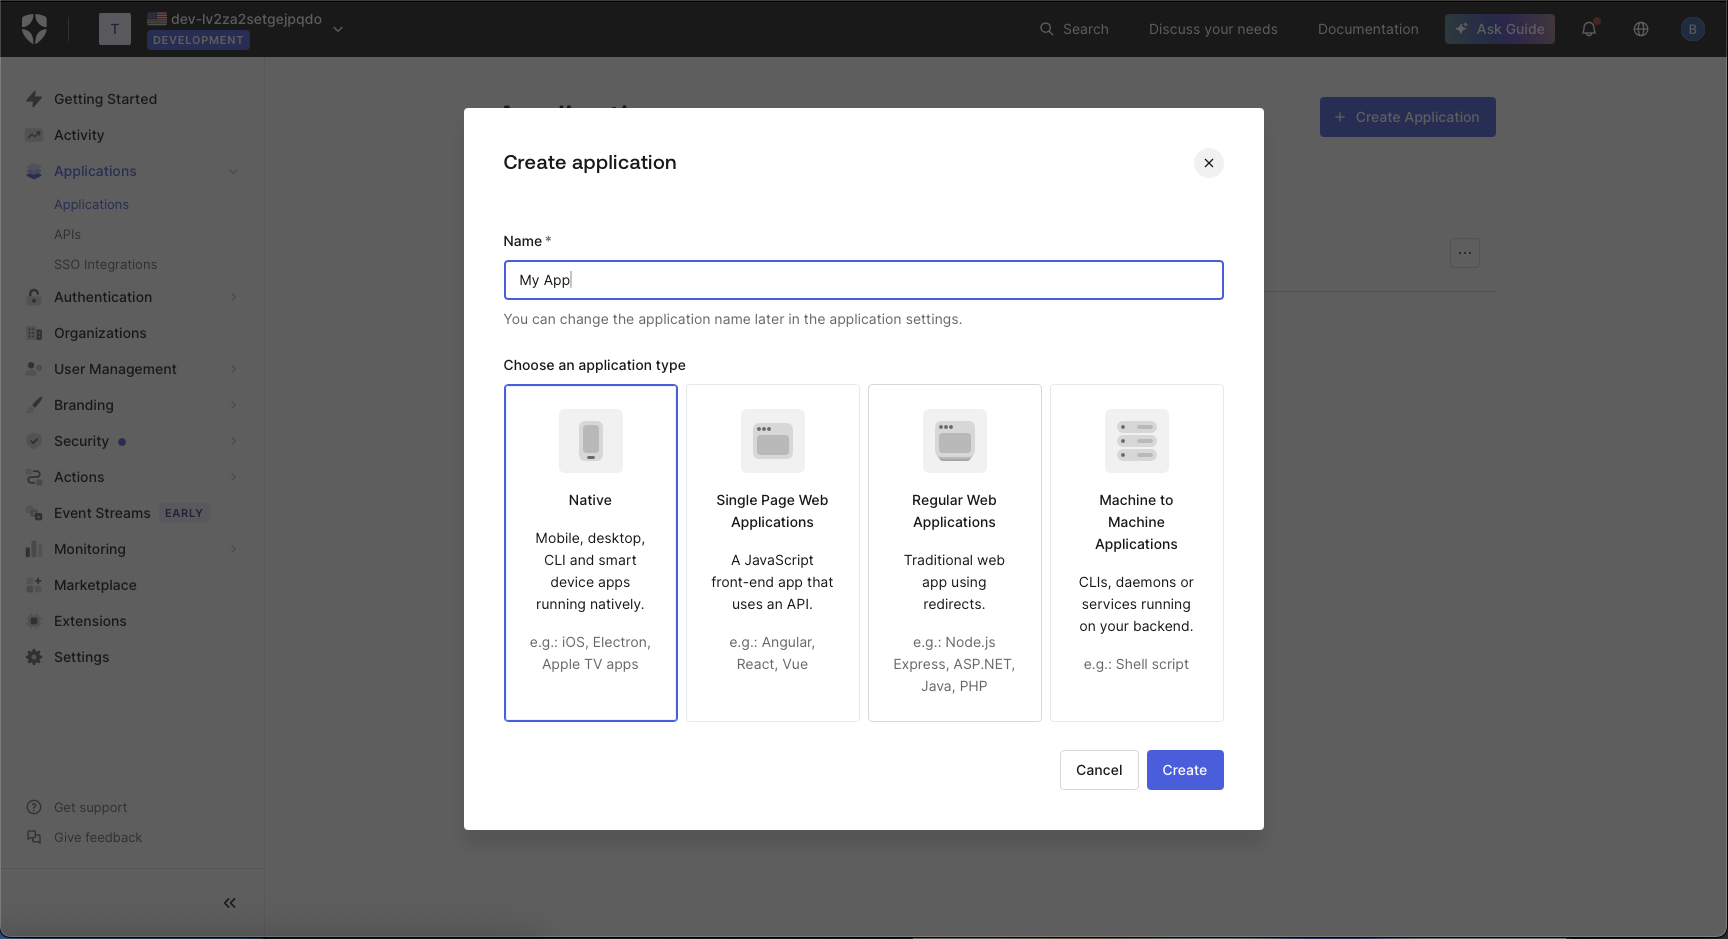Select Single Page Web Applications type

coord(772,552)
